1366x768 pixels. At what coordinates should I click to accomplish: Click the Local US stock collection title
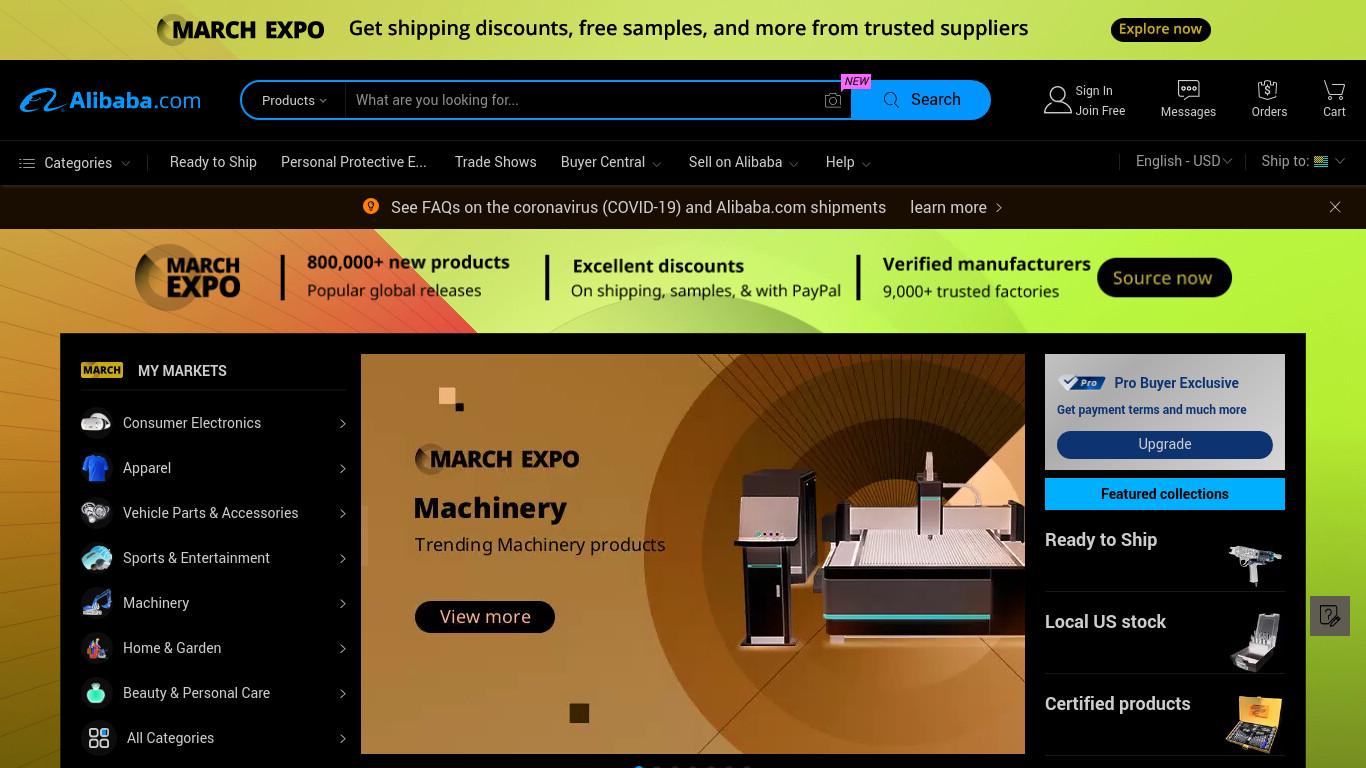coord(1105,622)
